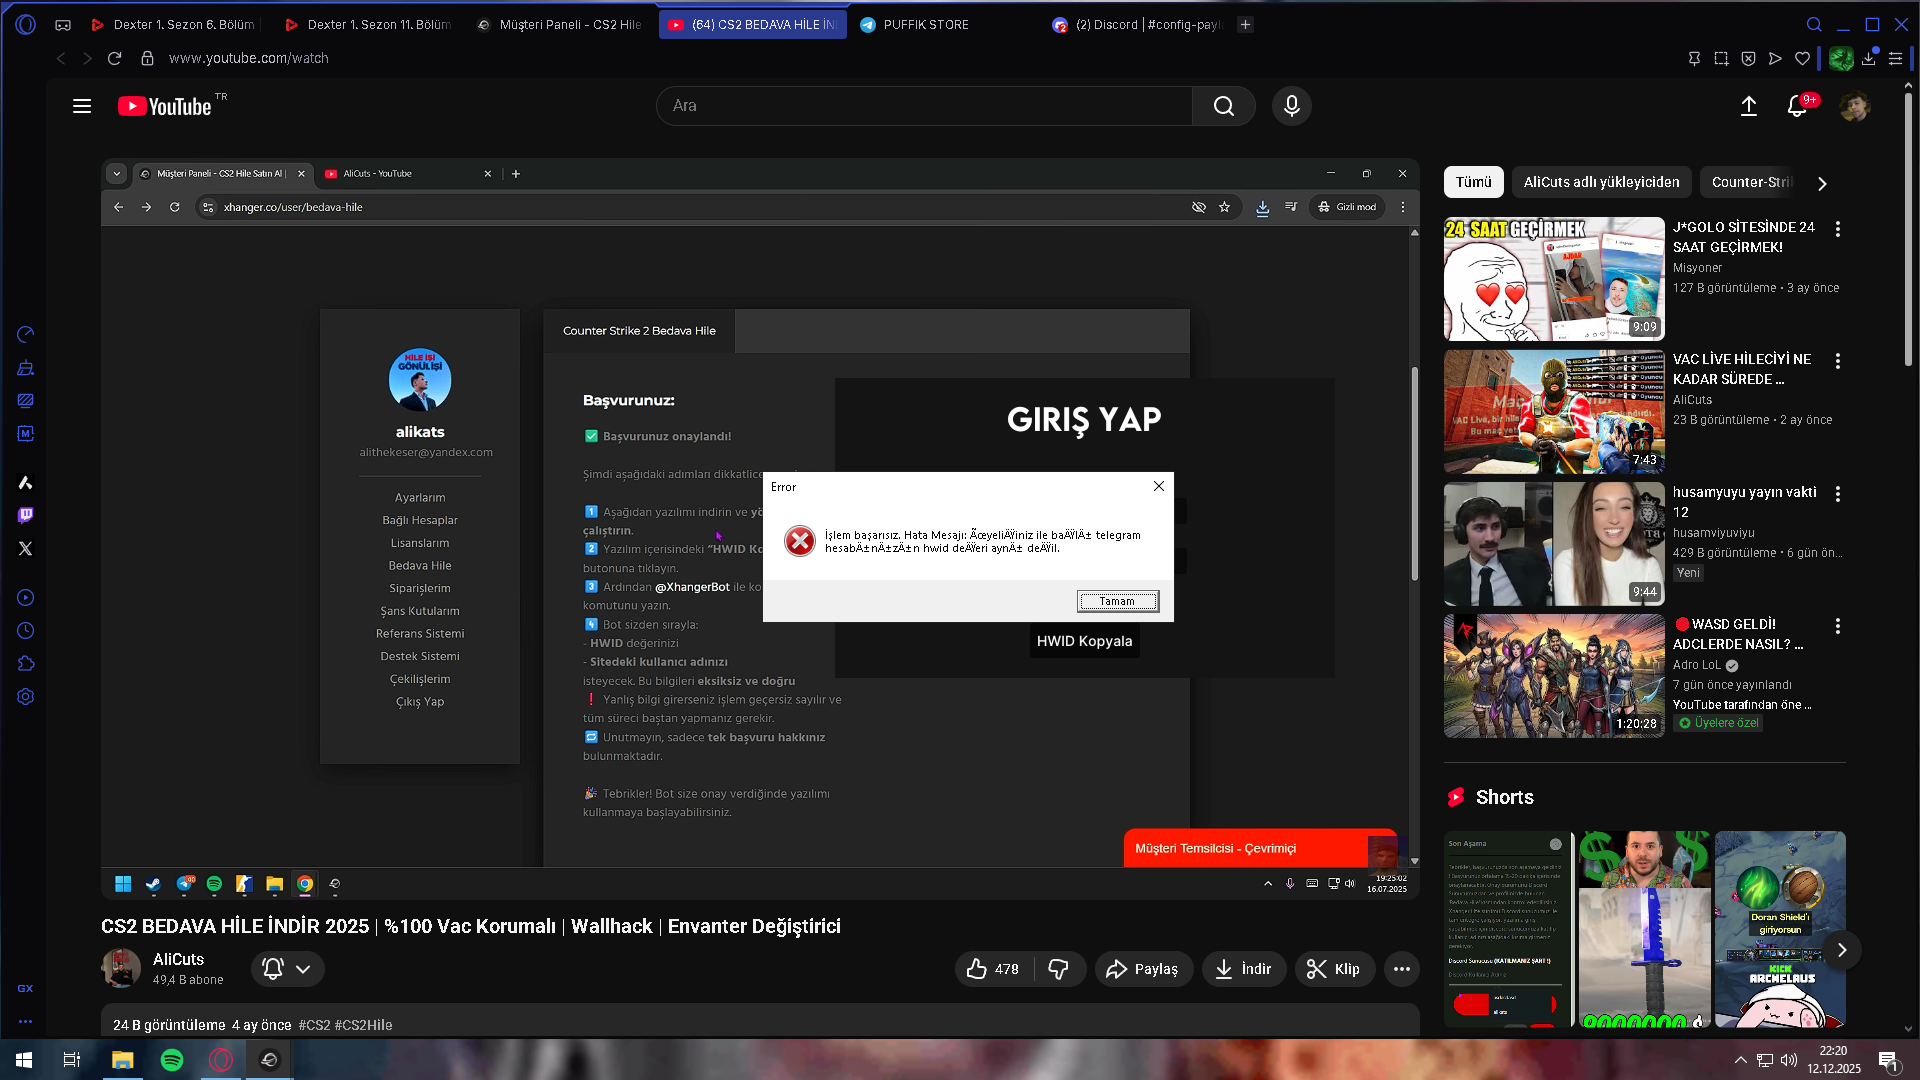Start voice search with microphone button

coord(1292,106)
